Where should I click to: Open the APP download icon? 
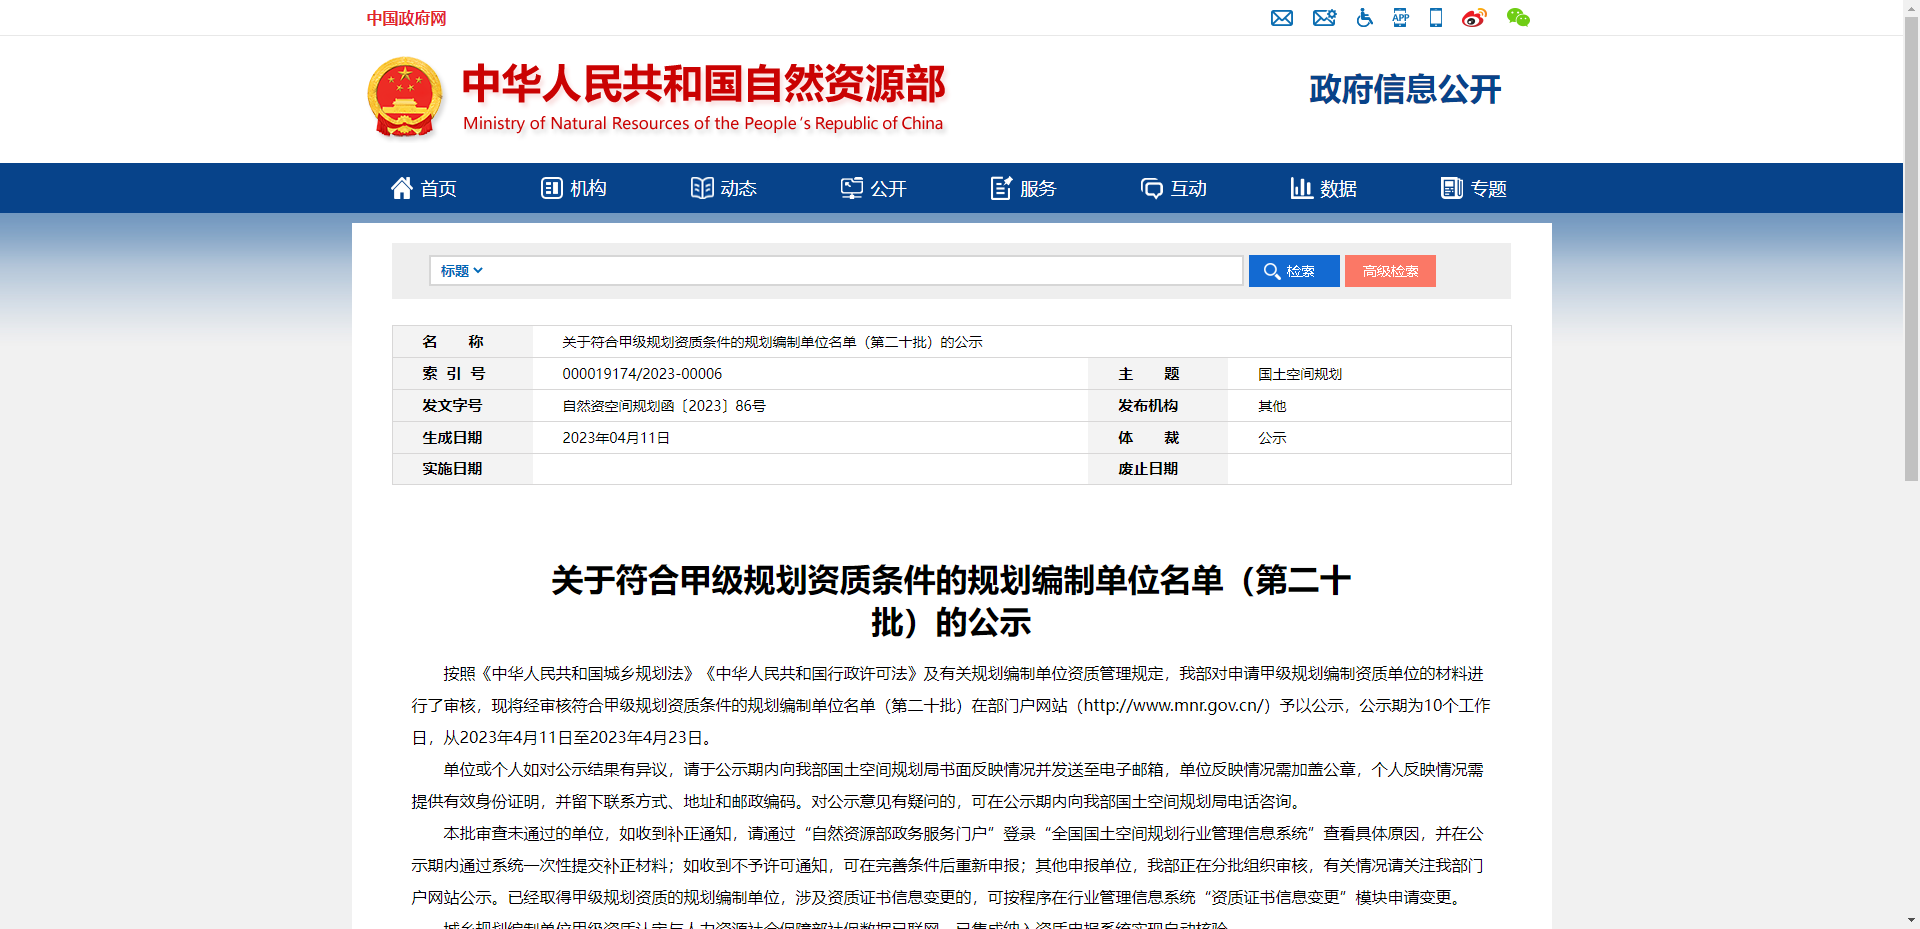click(1399, 18)
